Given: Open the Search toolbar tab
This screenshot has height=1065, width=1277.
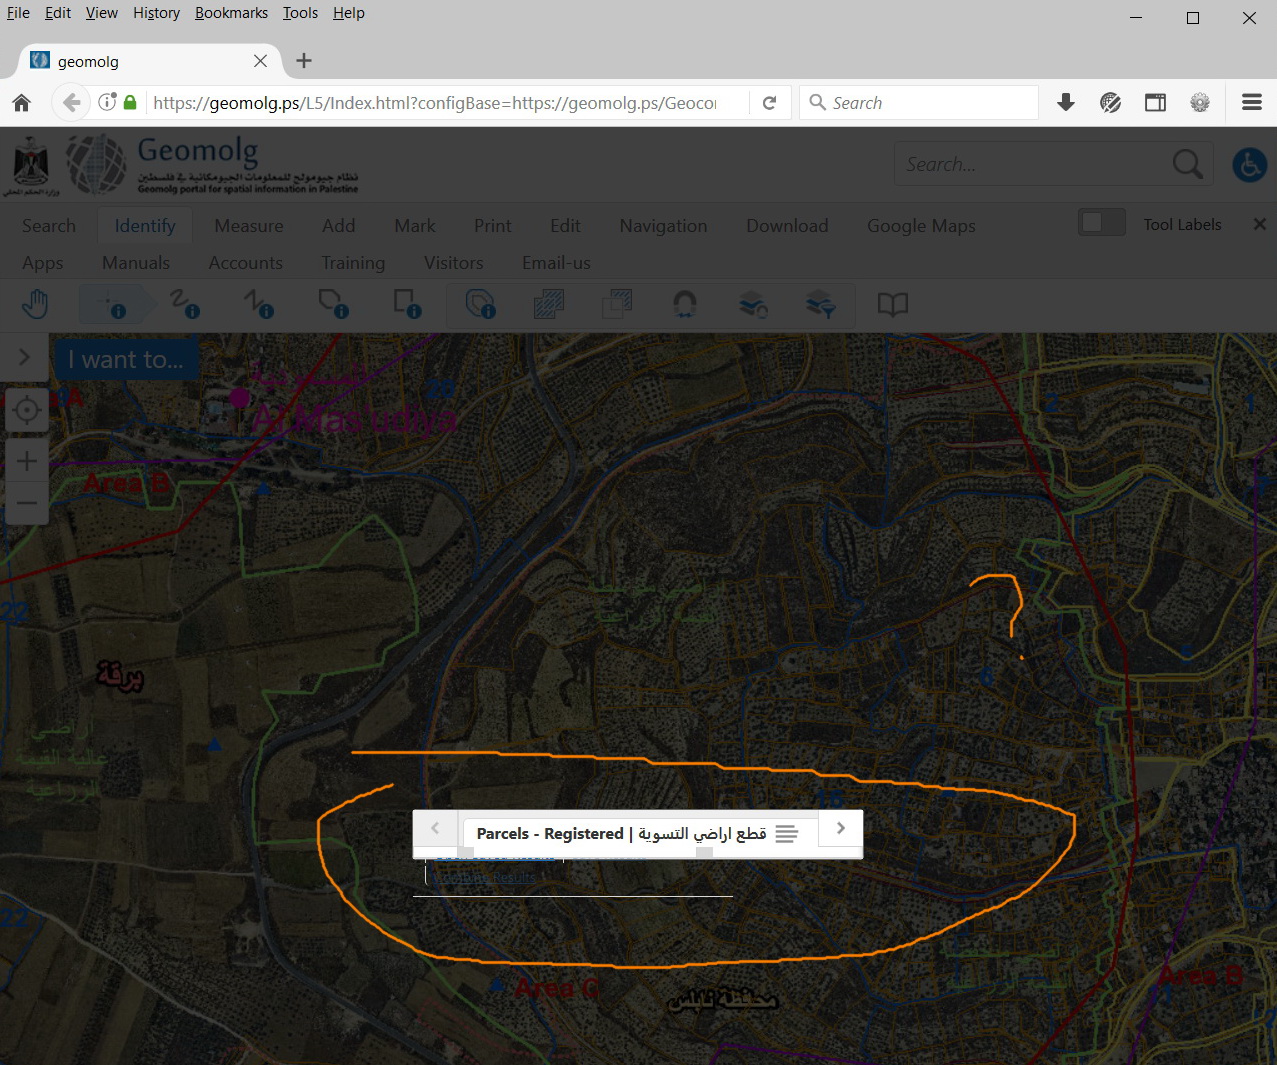Looking at the screenshot, I should pos(49,226).
